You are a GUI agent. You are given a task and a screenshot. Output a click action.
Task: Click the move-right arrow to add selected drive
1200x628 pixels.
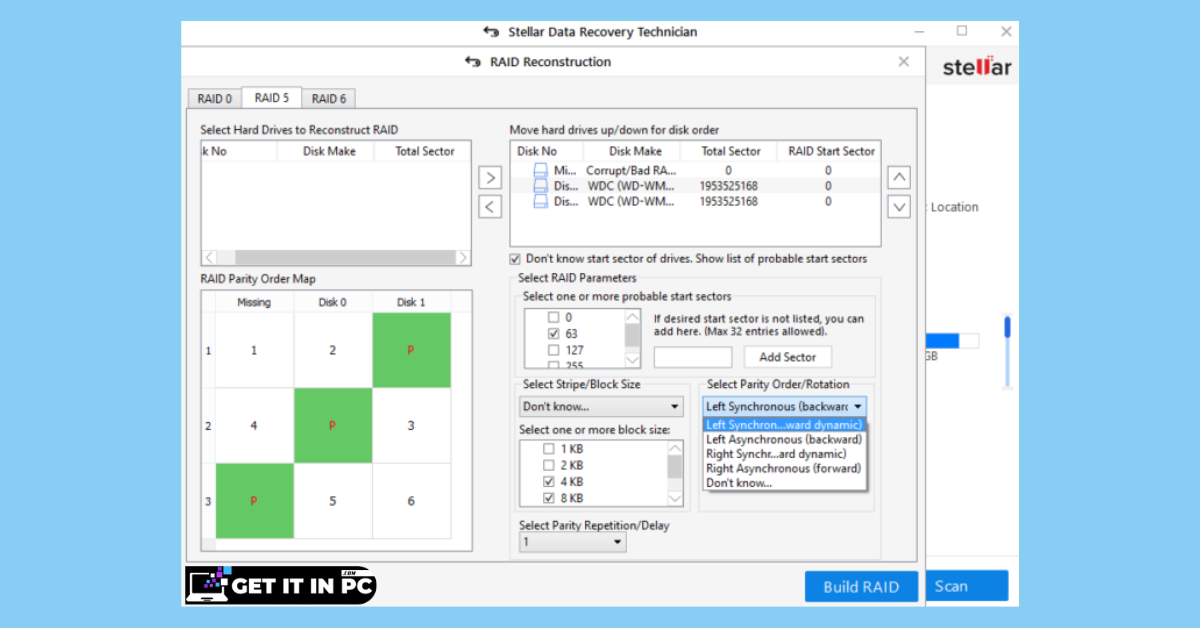click(x=490, y=178)
